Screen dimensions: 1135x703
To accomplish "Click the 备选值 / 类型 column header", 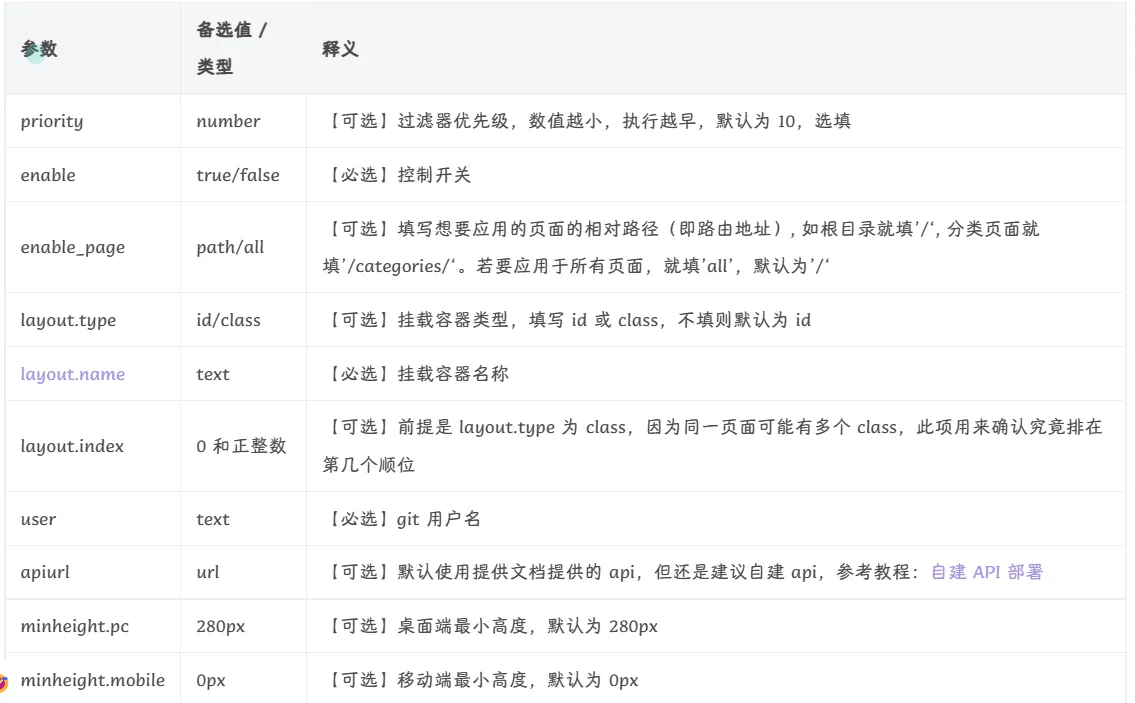I will click(232, 49).
